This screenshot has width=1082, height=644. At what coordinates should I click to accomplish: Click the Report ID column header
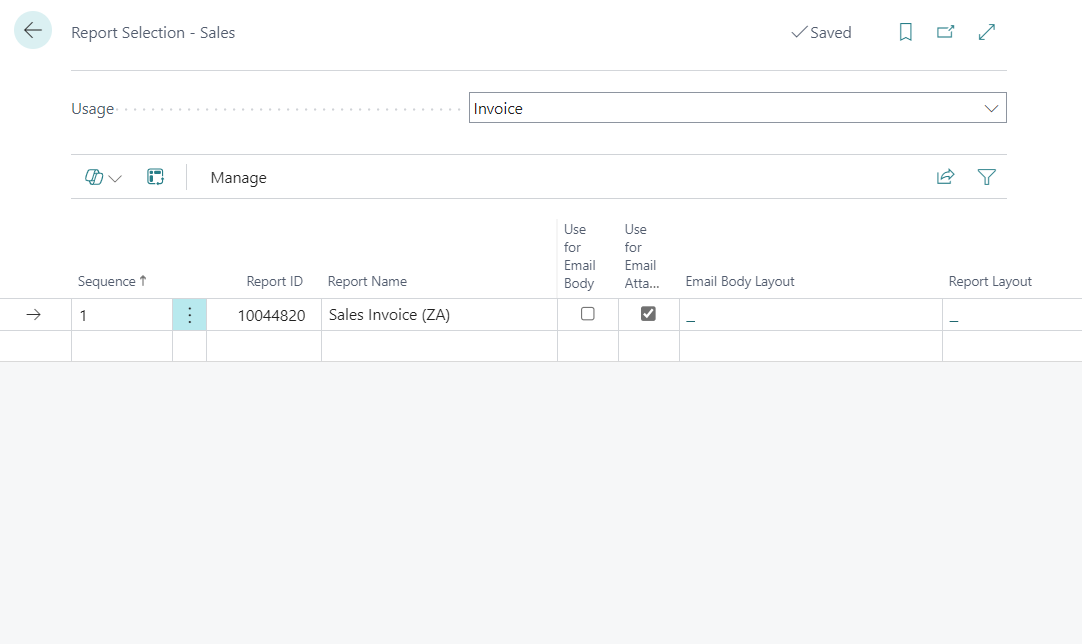click(x=274, y=282)
